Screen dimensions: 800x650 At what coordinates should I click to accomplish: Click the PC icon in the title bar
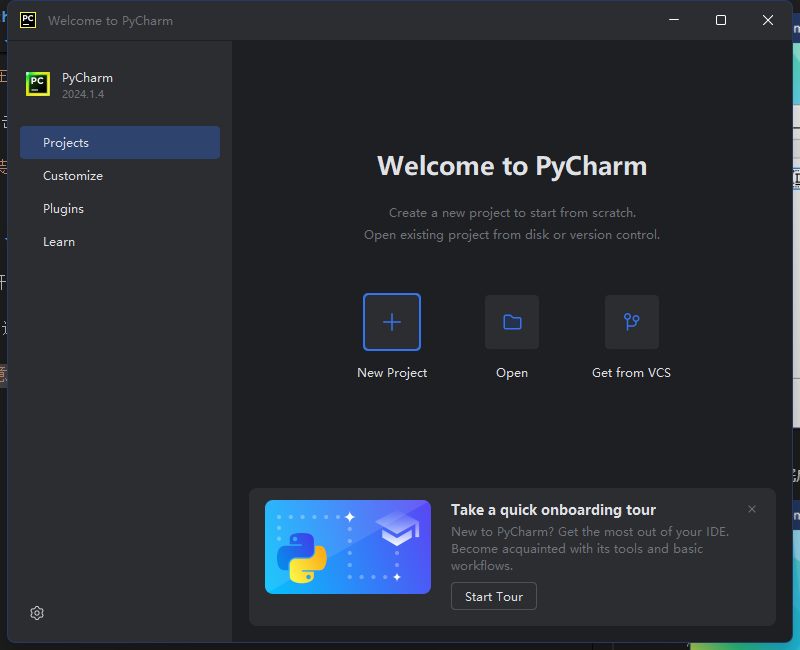point(27,19)
